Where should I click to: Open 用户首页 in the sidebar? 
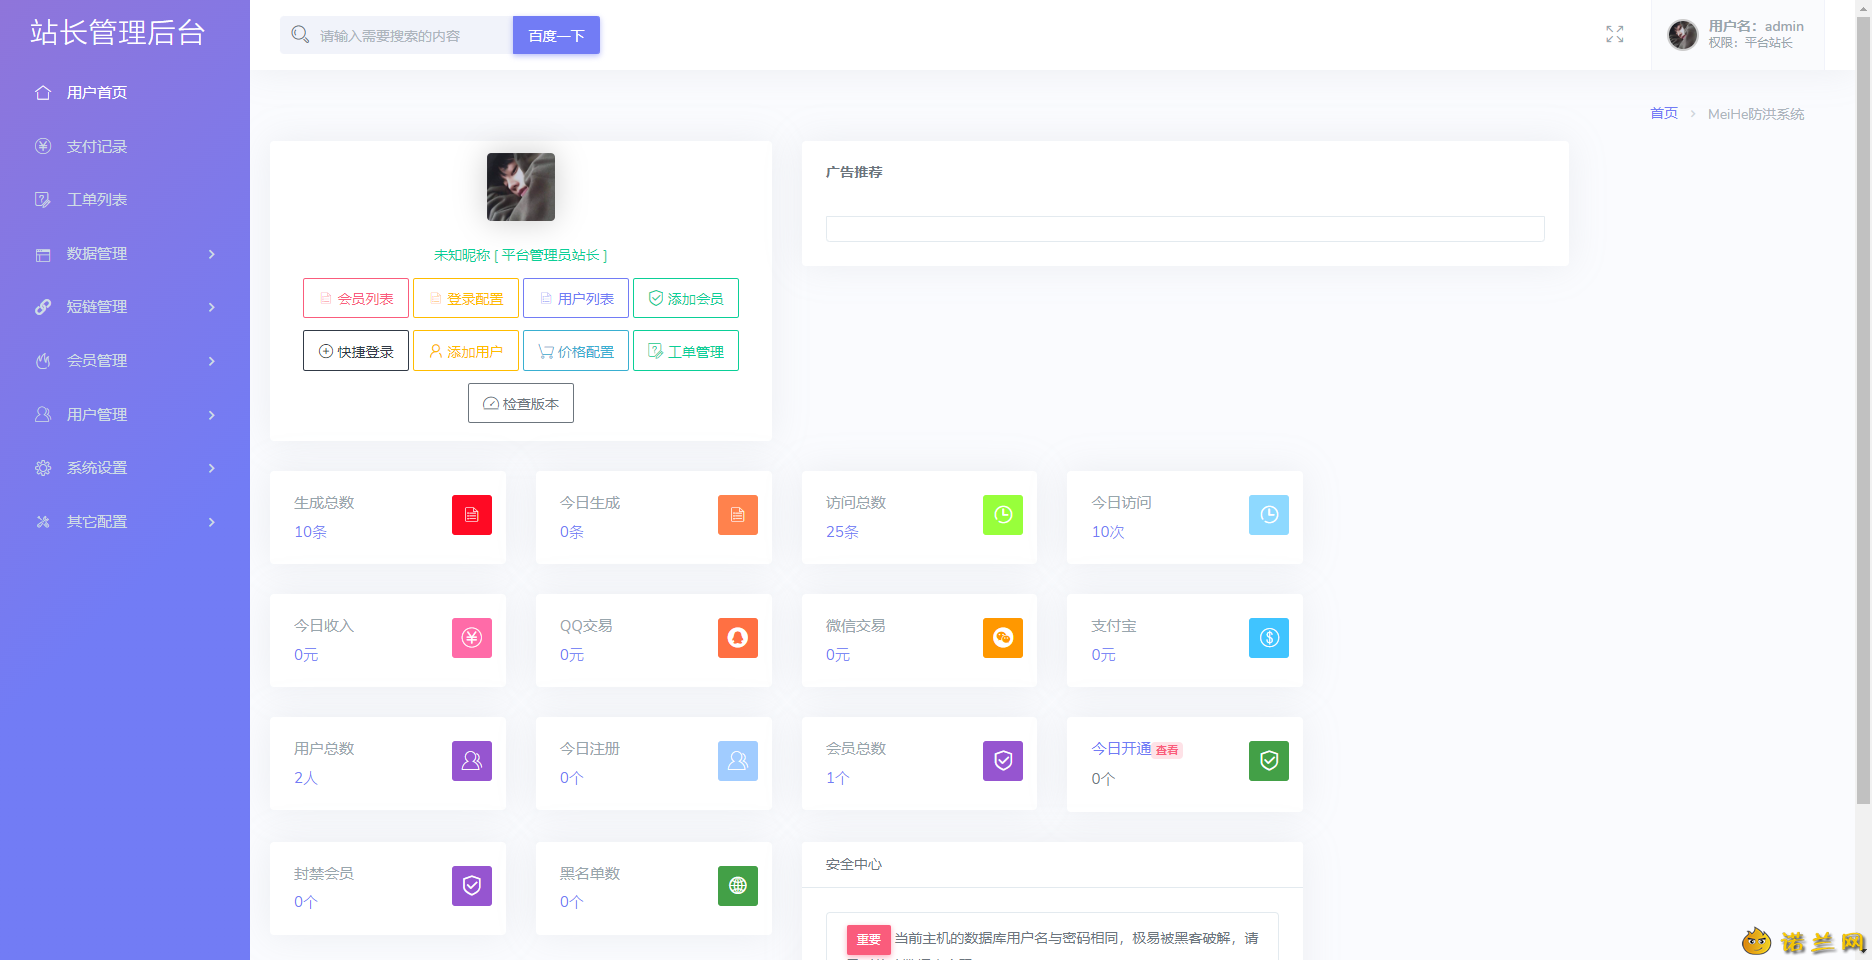(125, 93)
